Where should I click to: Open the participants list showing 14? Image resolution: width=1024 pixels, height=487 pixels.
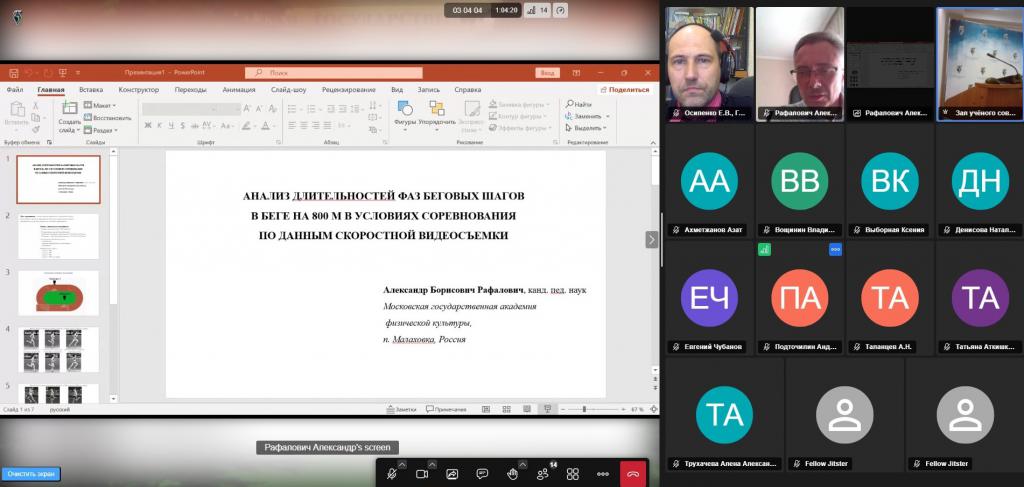[x=543, y=474]
